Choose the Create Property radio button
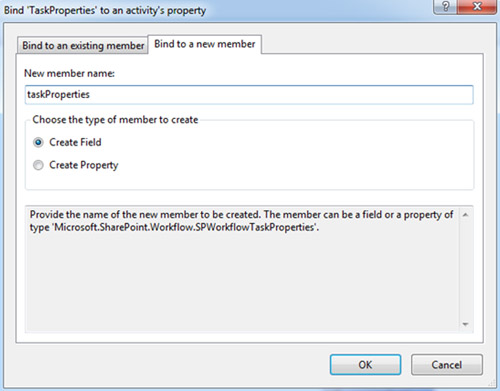The width and height of the screenshot is (500, 391). coord(38,165)
